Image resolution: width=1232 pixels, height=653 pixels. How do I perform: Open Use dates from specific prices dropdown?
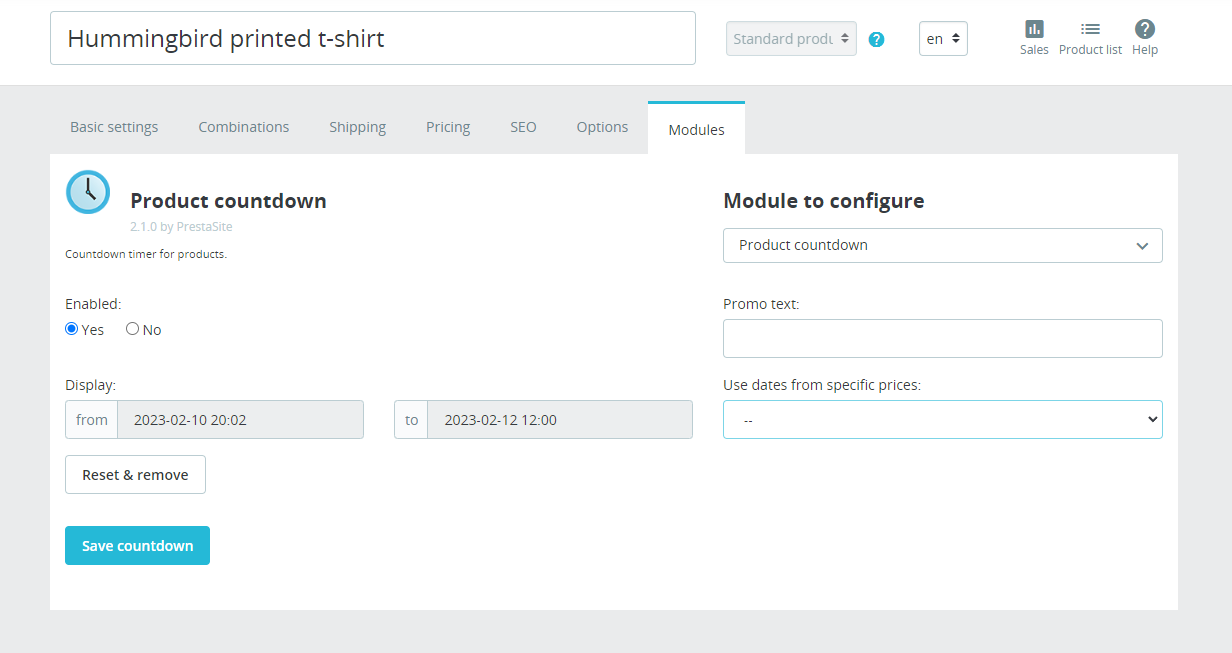(x=942, y=420)
